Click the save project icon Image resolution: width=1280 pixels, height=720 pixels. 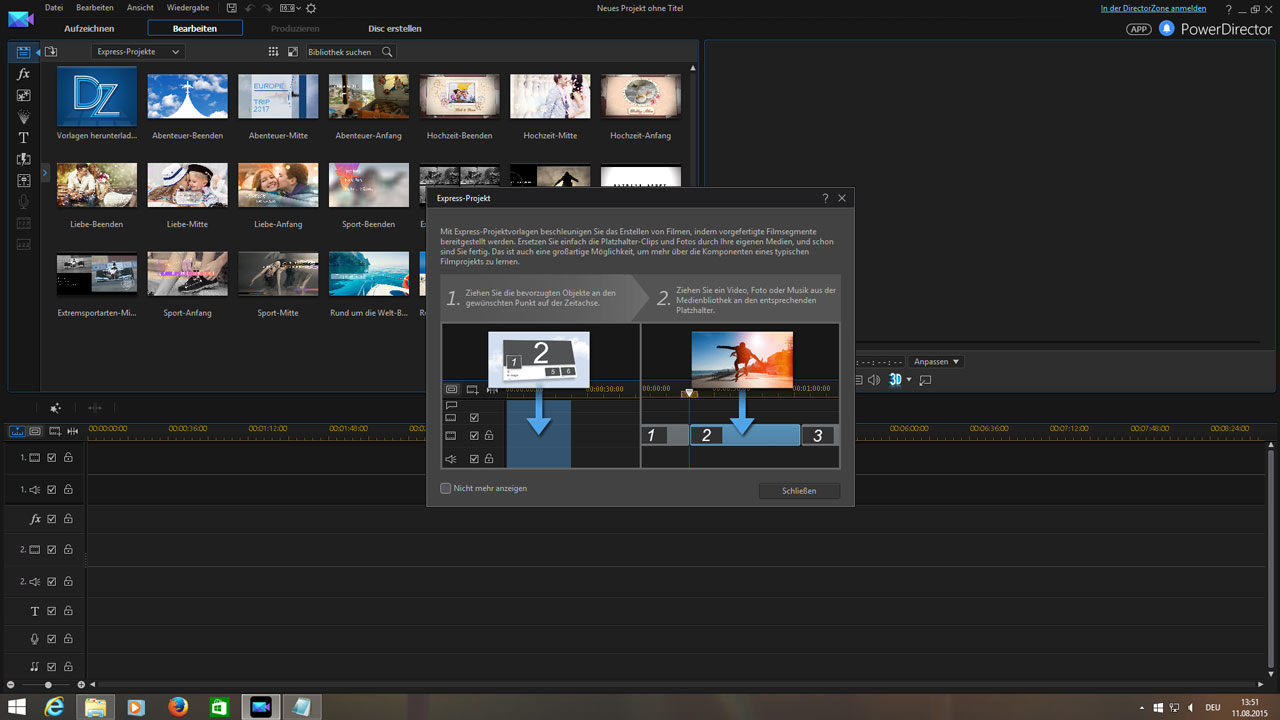[232, 8]
